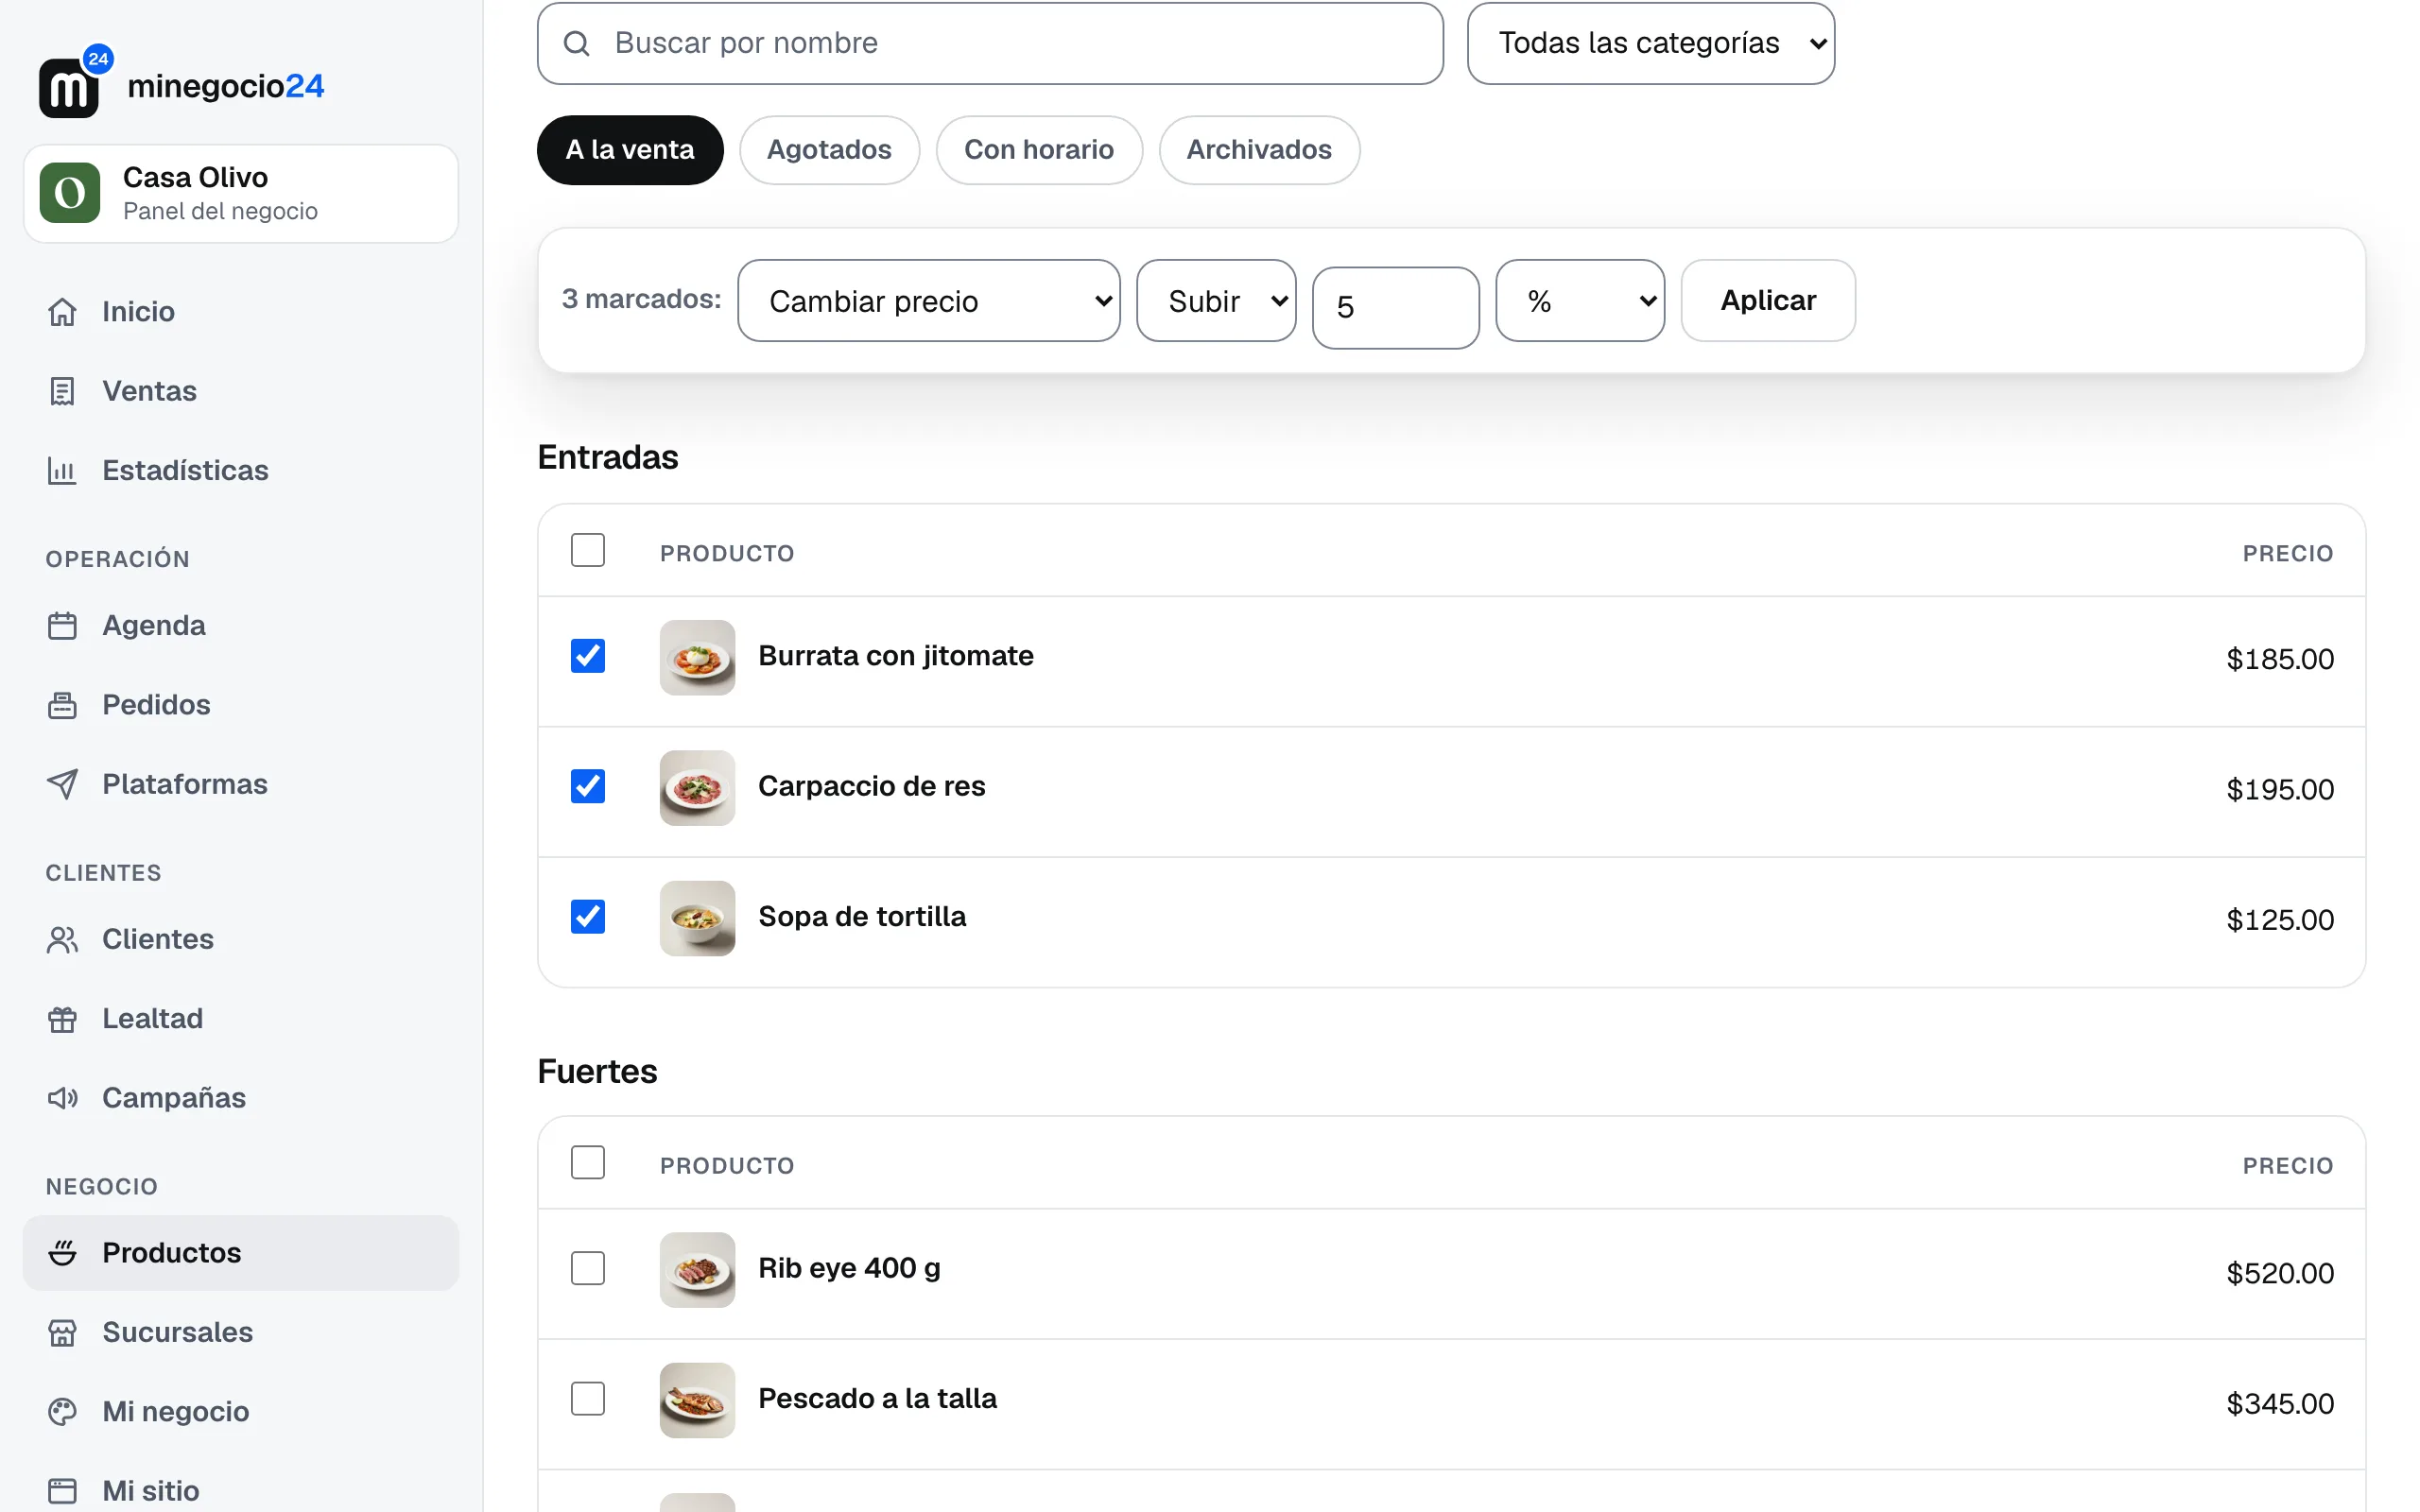2420x1512 pixels.
Task: Click the Productos bowl icon
Action: tap(62, 1253)
